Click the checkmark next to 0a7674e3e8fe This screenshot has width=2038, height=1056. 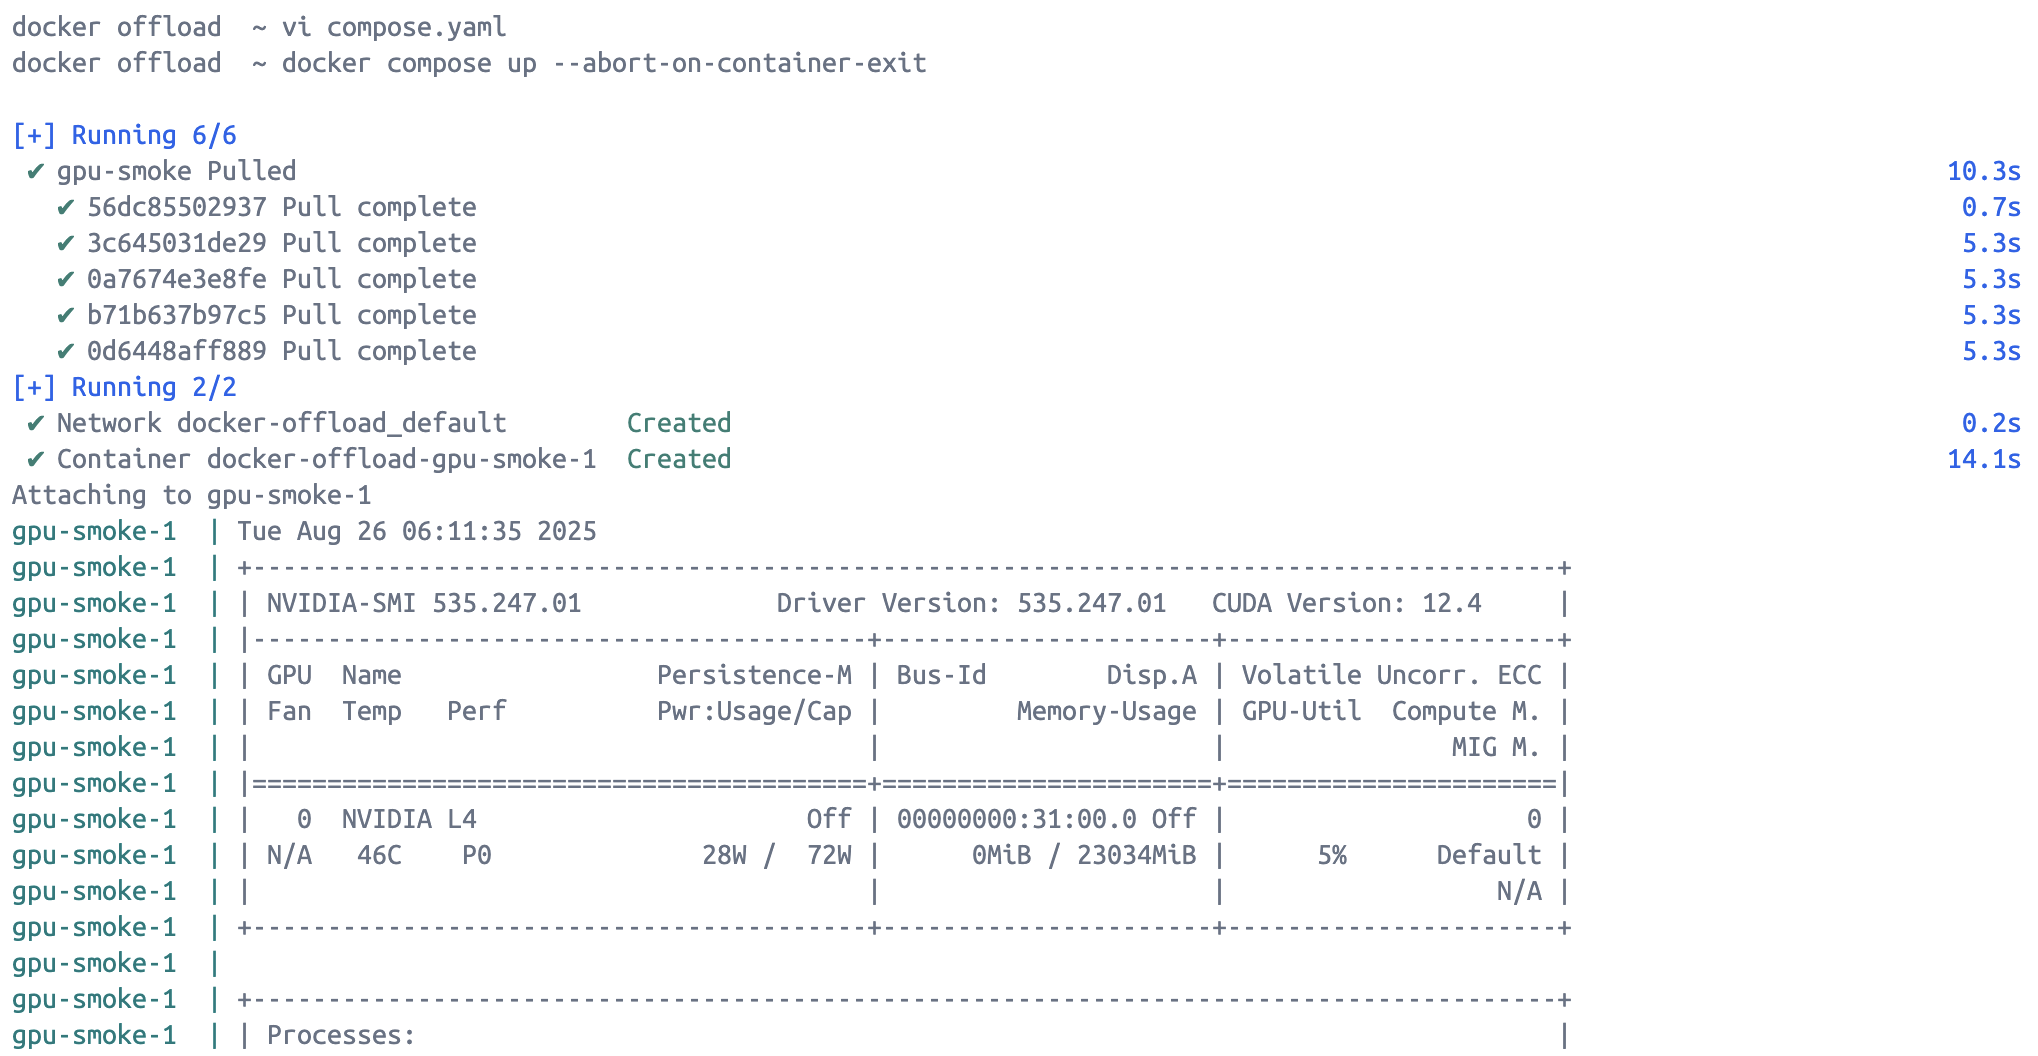pos(65,279)
